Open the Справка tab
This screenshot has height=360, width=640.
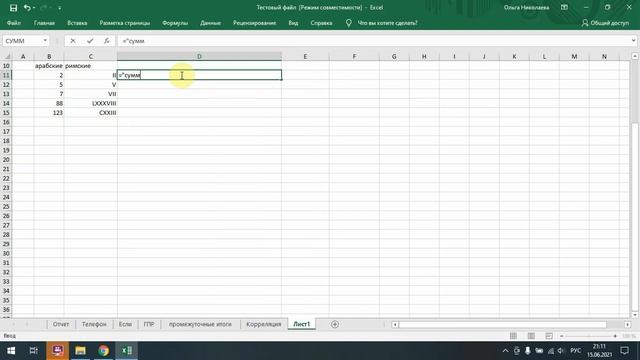pos(321,23)
